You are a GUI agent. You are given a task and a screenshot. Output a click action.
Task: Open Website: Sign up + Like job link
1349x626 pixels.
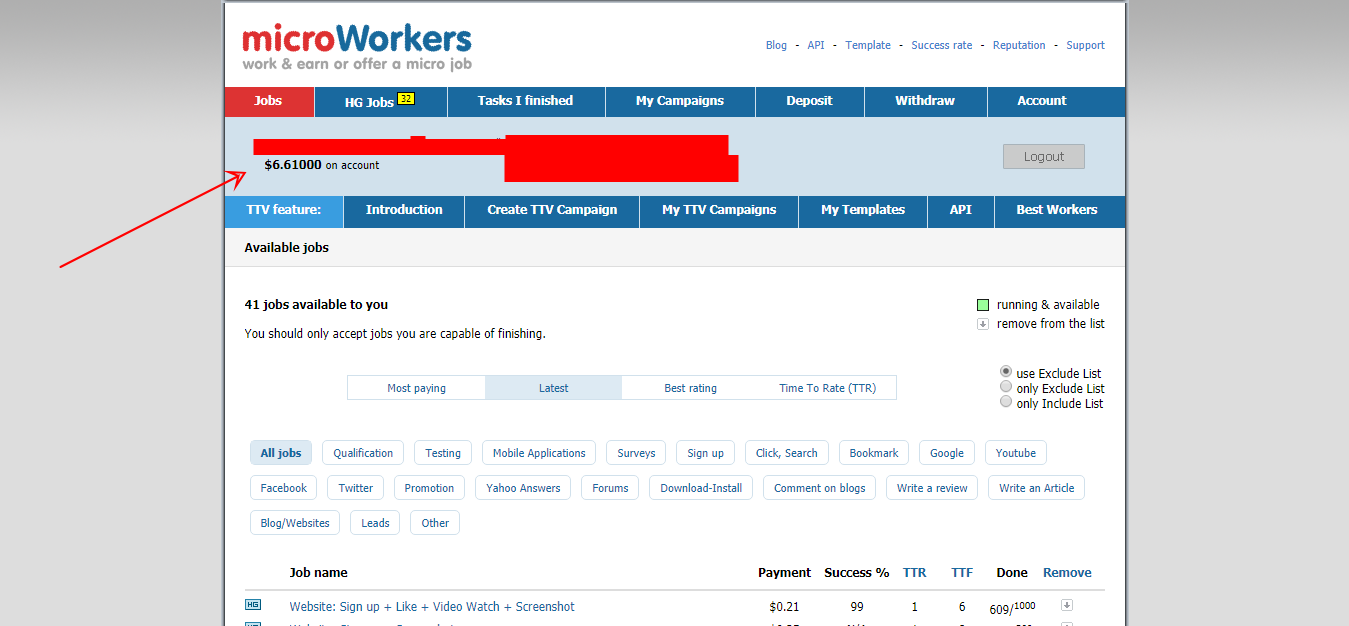click(432, 607)
